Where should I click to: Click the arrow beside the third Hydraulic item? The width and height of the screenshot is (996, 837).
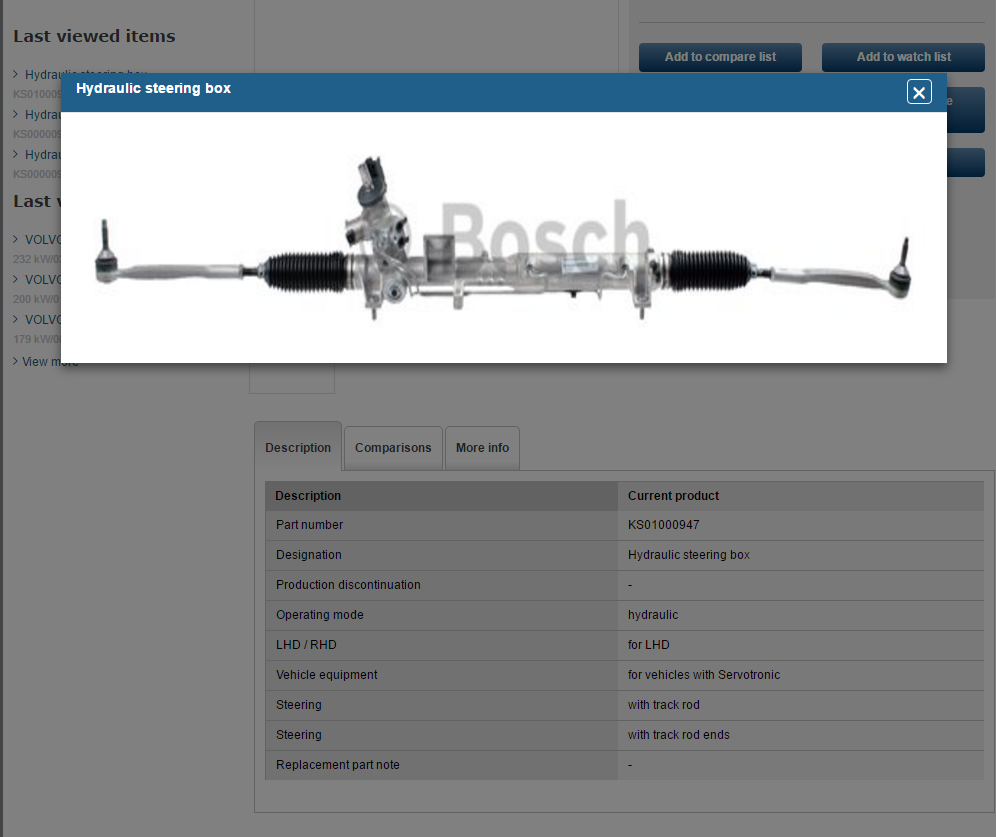tap(16, 154)
